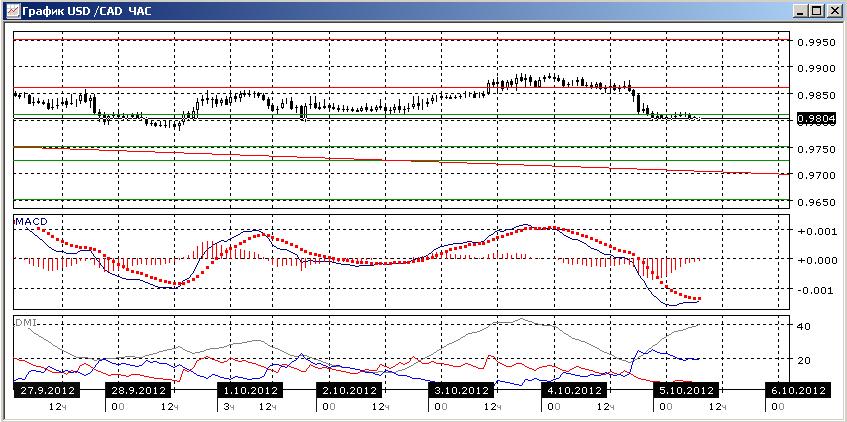Click the 0.9650 price axis label
This screenshot has width=847, height=422.
pos(813,203)
